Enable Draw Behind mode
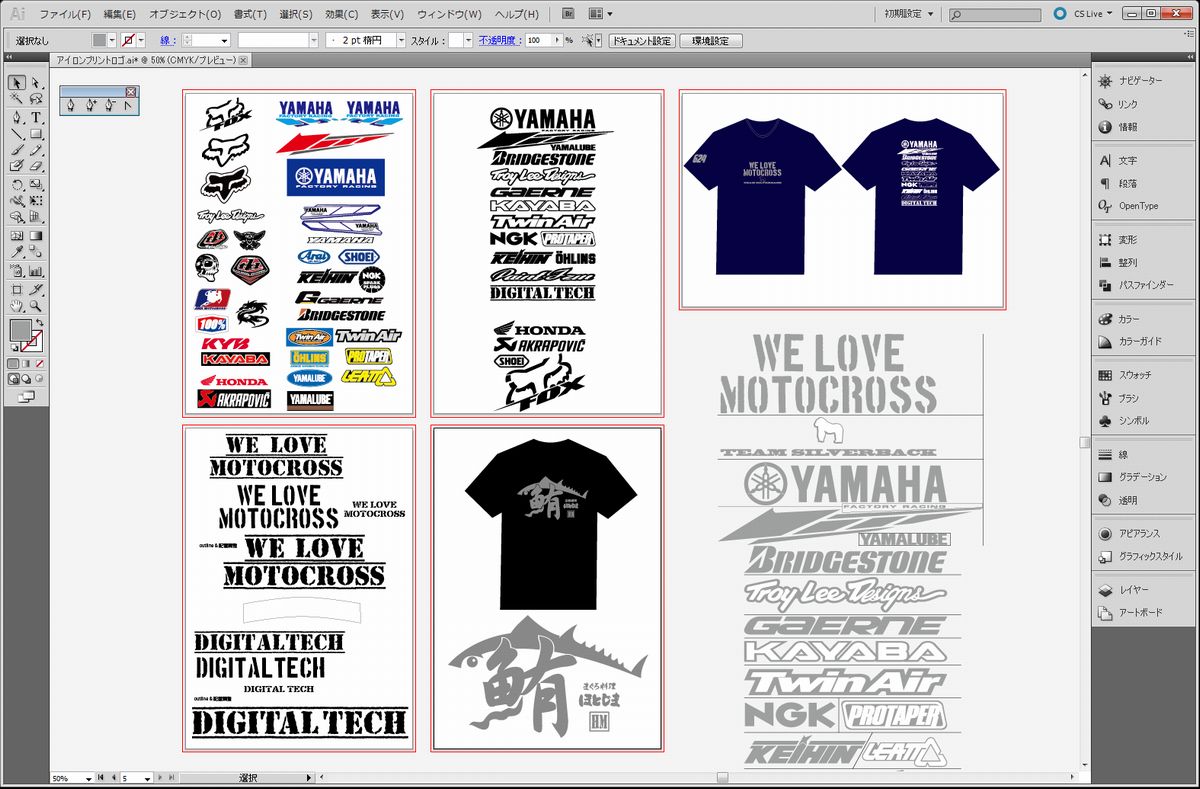The height and width of the screenshot is (789, 1200). tap(26, 379)
